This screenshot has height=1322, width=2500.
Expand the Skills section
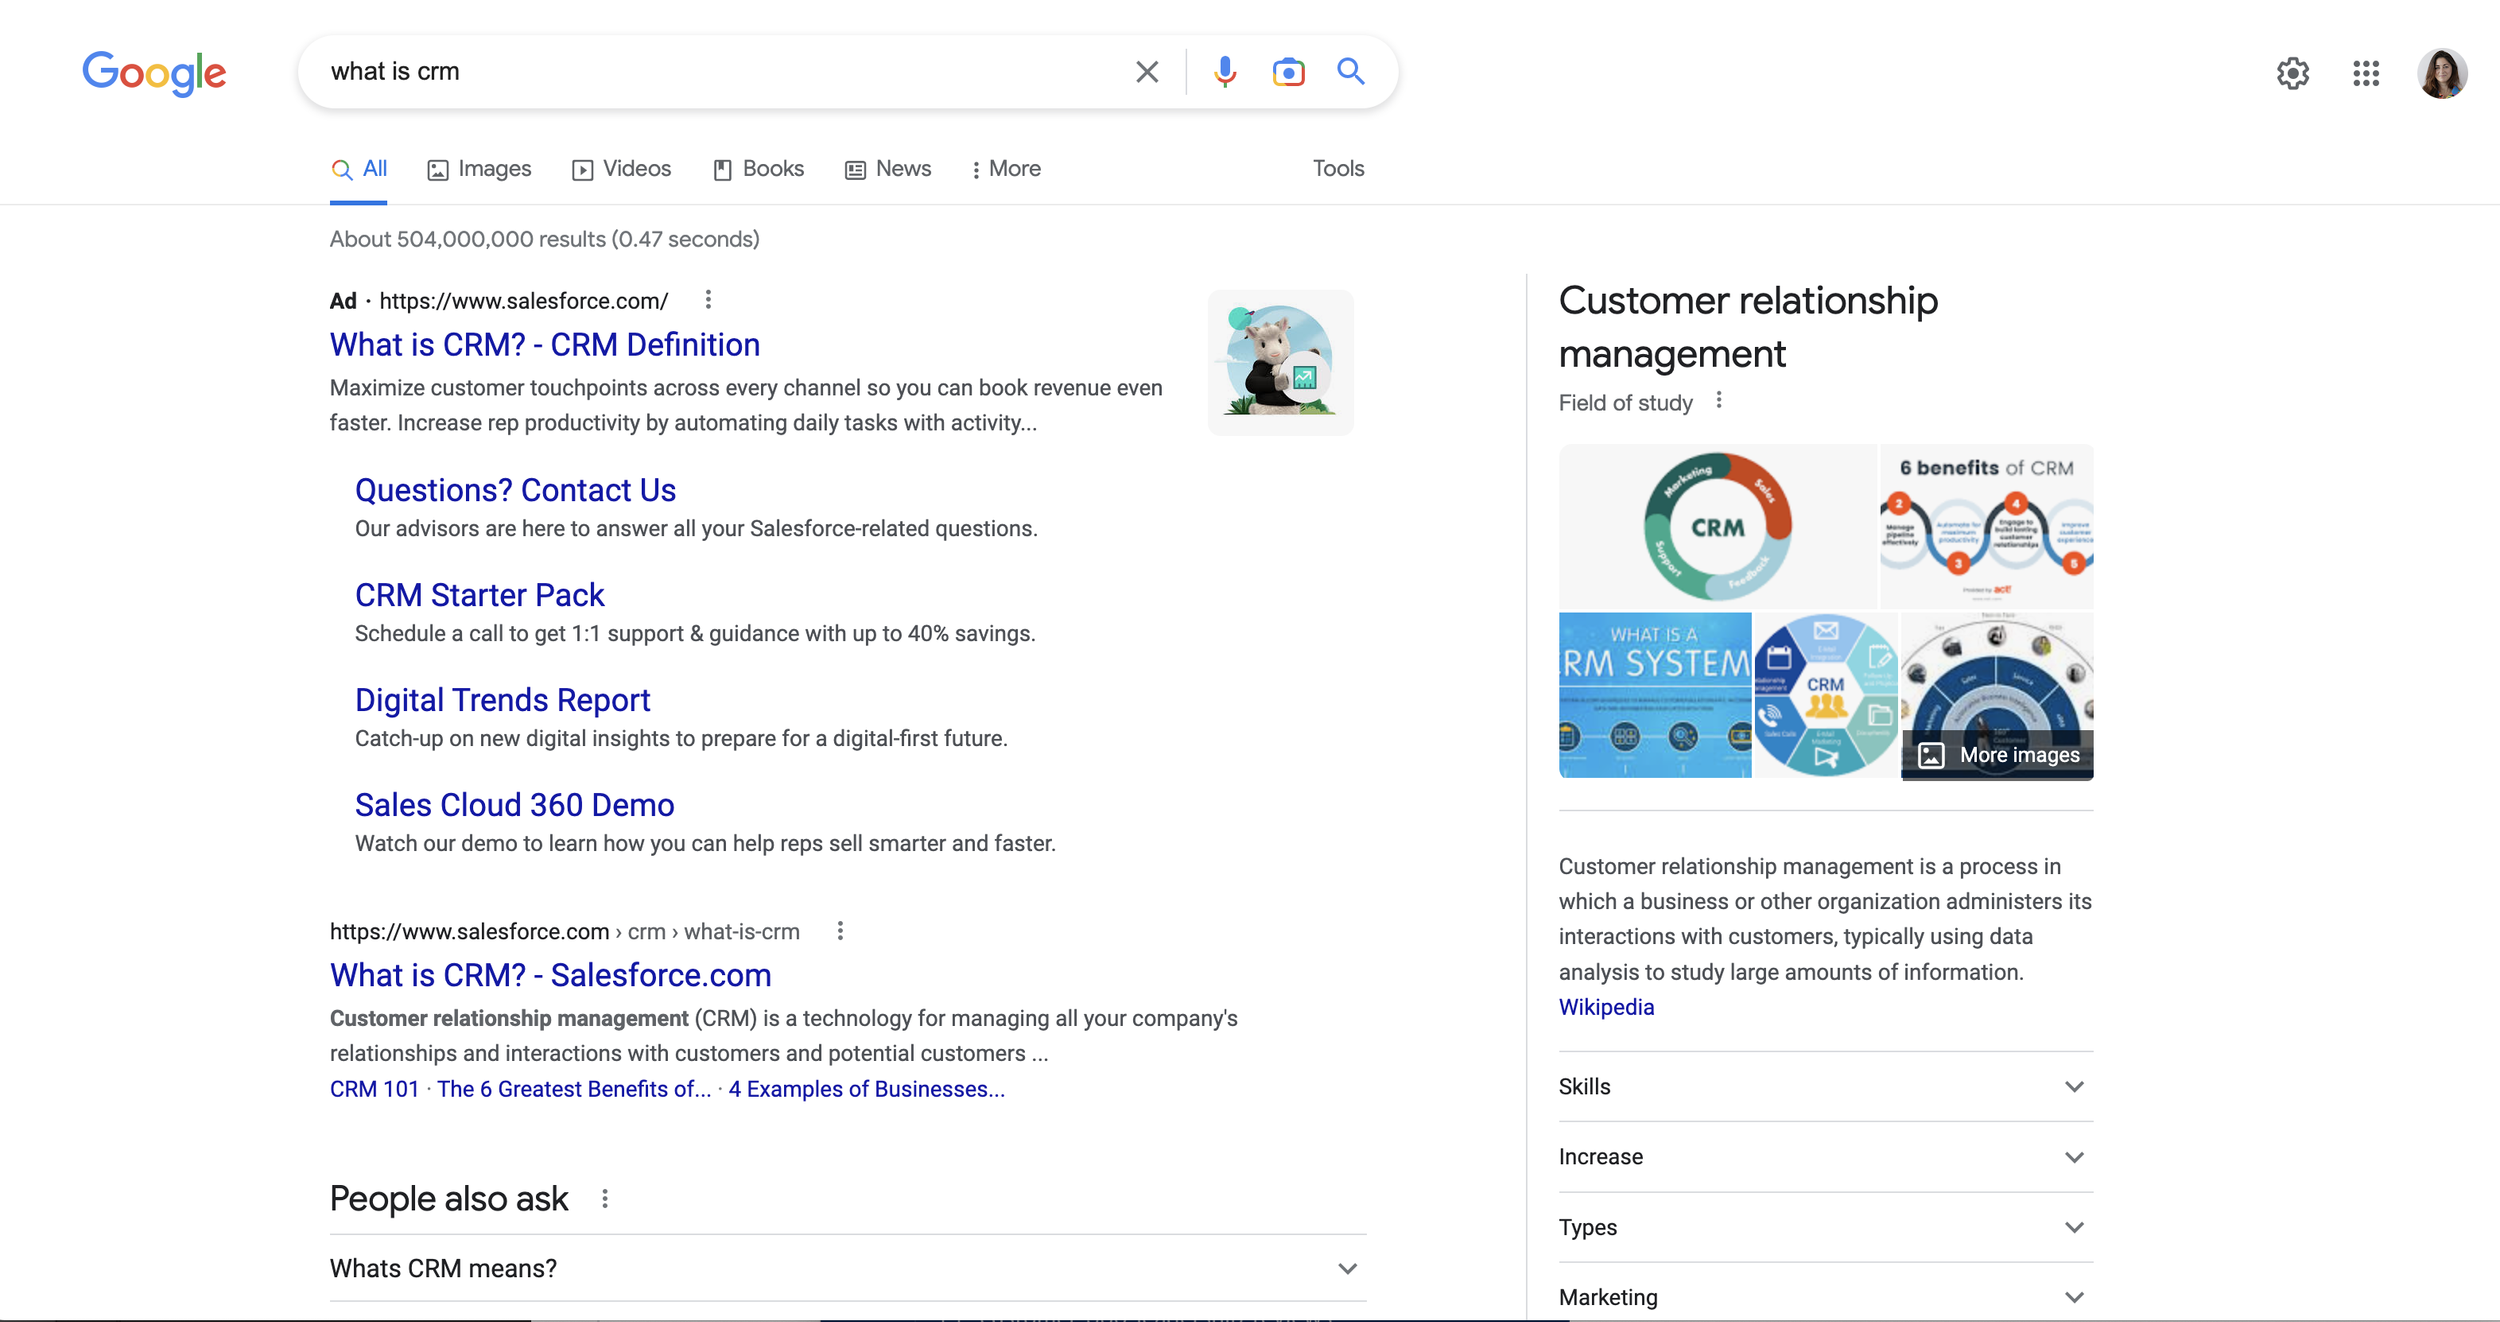click(x=1825, y=1086)
